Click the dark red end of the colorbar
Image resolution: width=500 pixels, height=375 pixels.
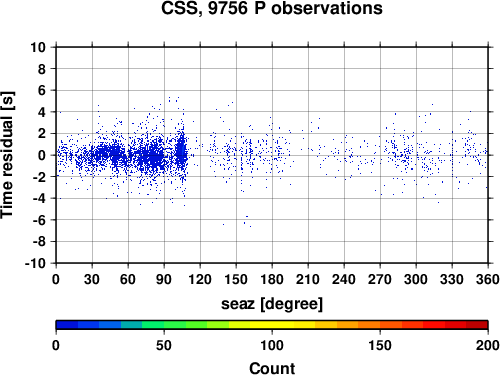click(x=477, y=325)
